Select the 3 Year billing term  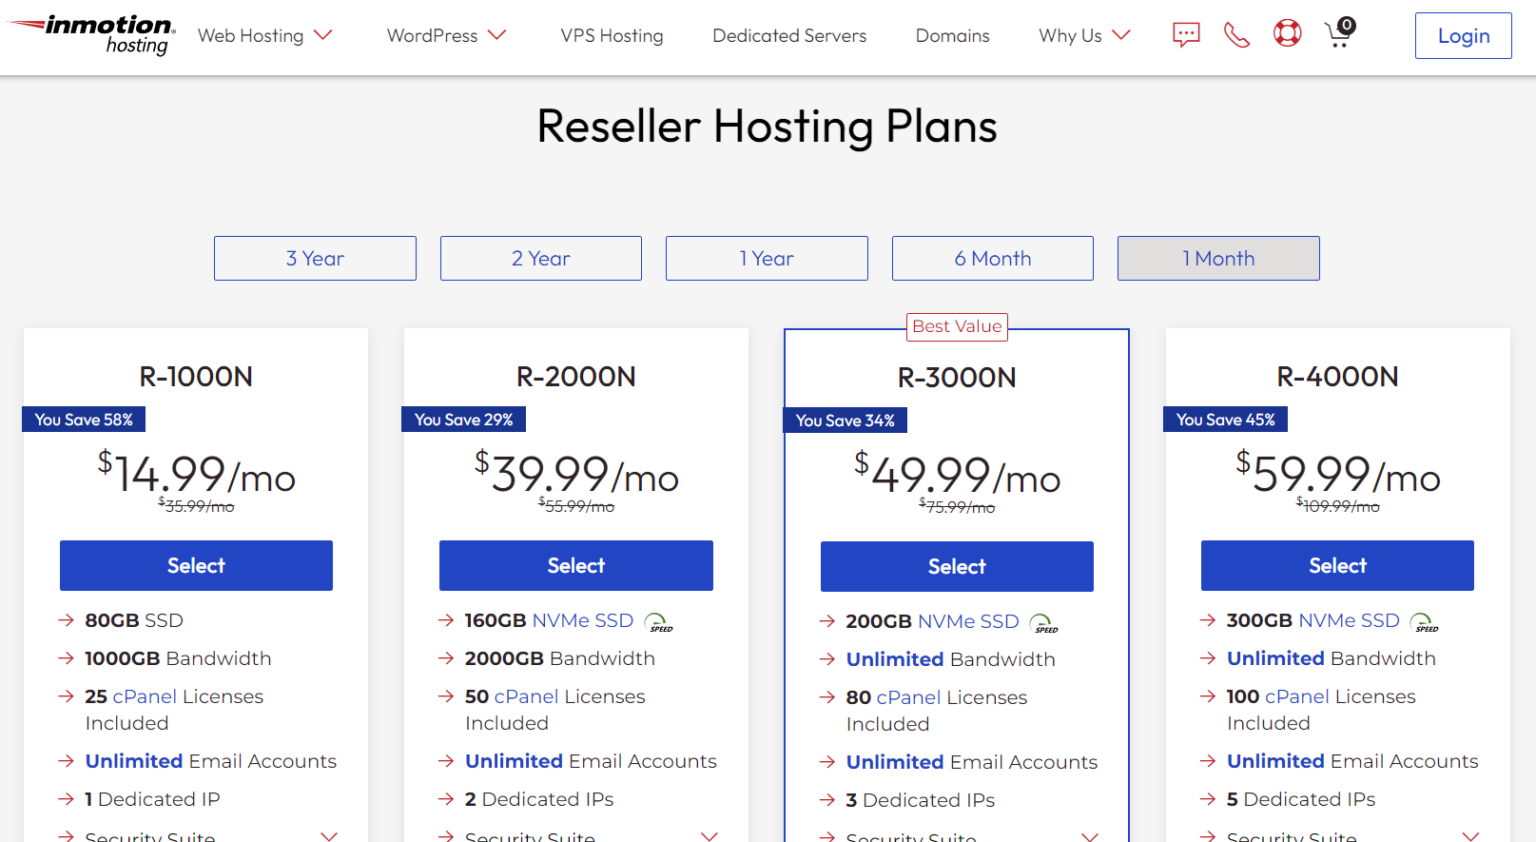[x=315, y=258]
